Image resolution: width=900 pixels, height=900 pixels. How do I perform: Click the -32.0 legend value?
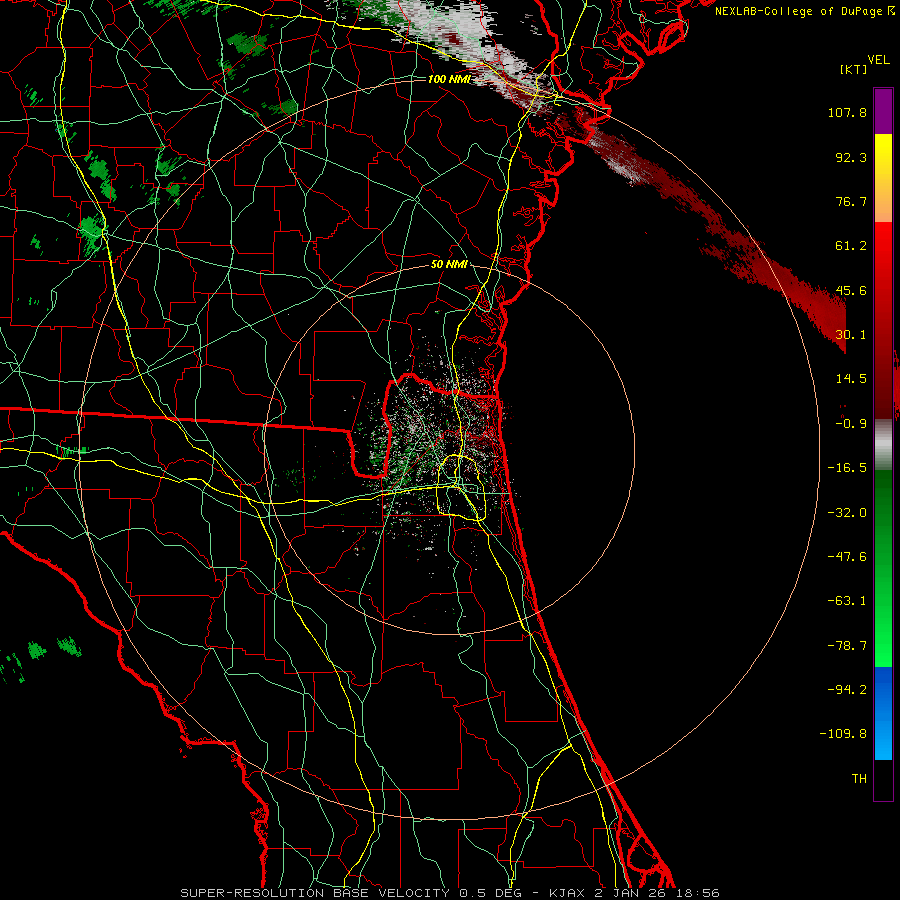click(x=847, y=513)
